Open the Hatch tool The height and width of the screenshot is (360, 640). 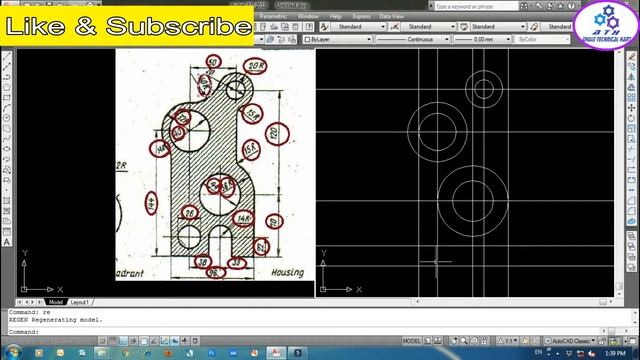click(x=7, y=200)
